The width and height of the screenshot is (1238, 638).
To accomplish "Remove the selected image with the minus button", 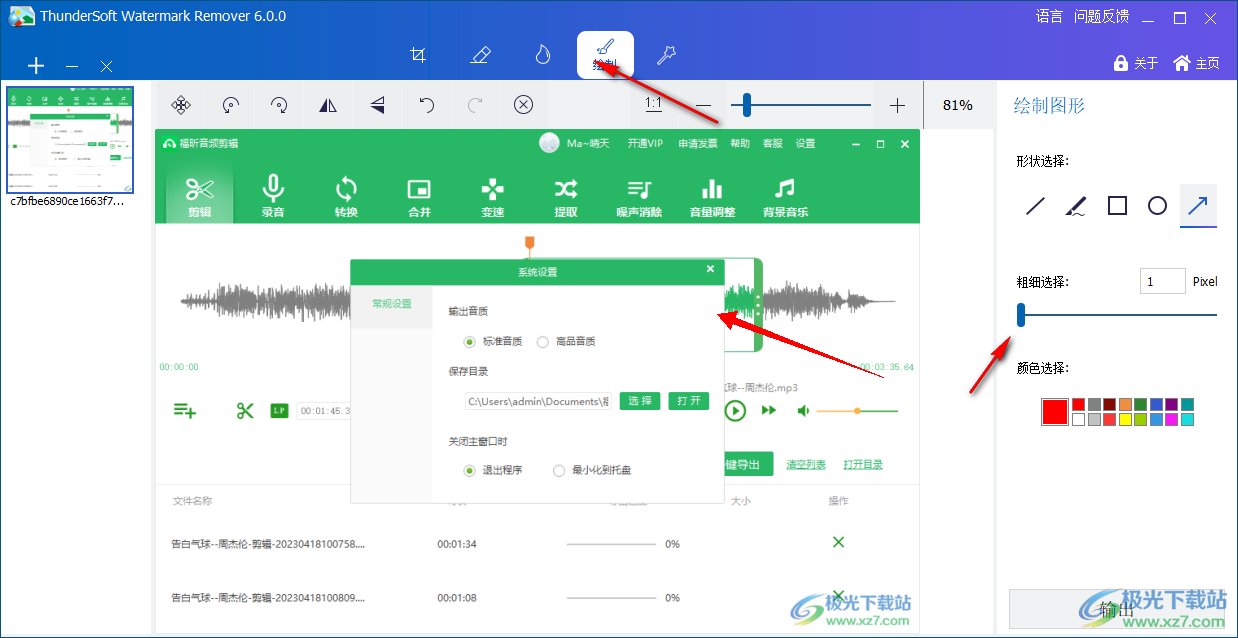I will click(72, 66).
